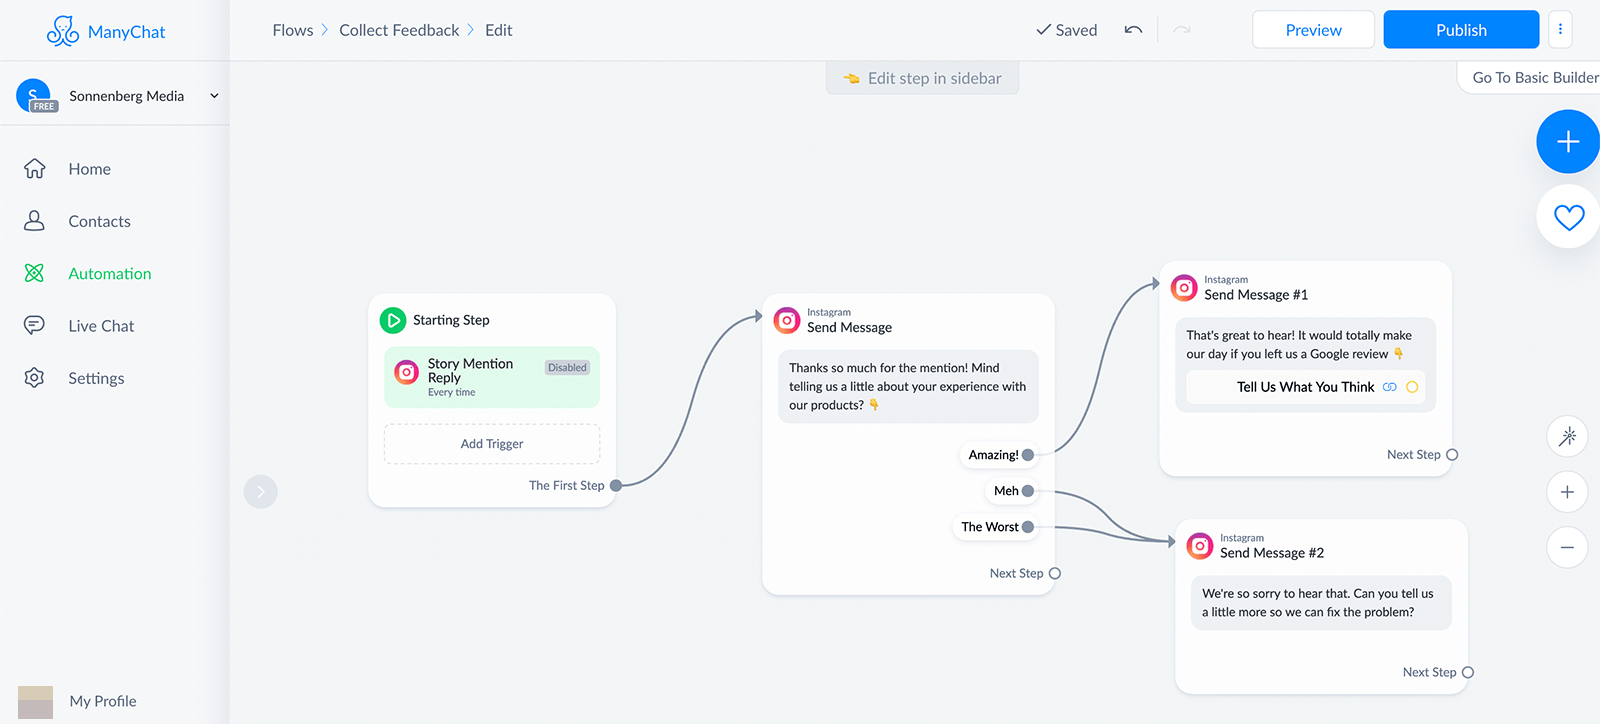
Task: Click the Add Trigger box
Action: tap(492, 444)
